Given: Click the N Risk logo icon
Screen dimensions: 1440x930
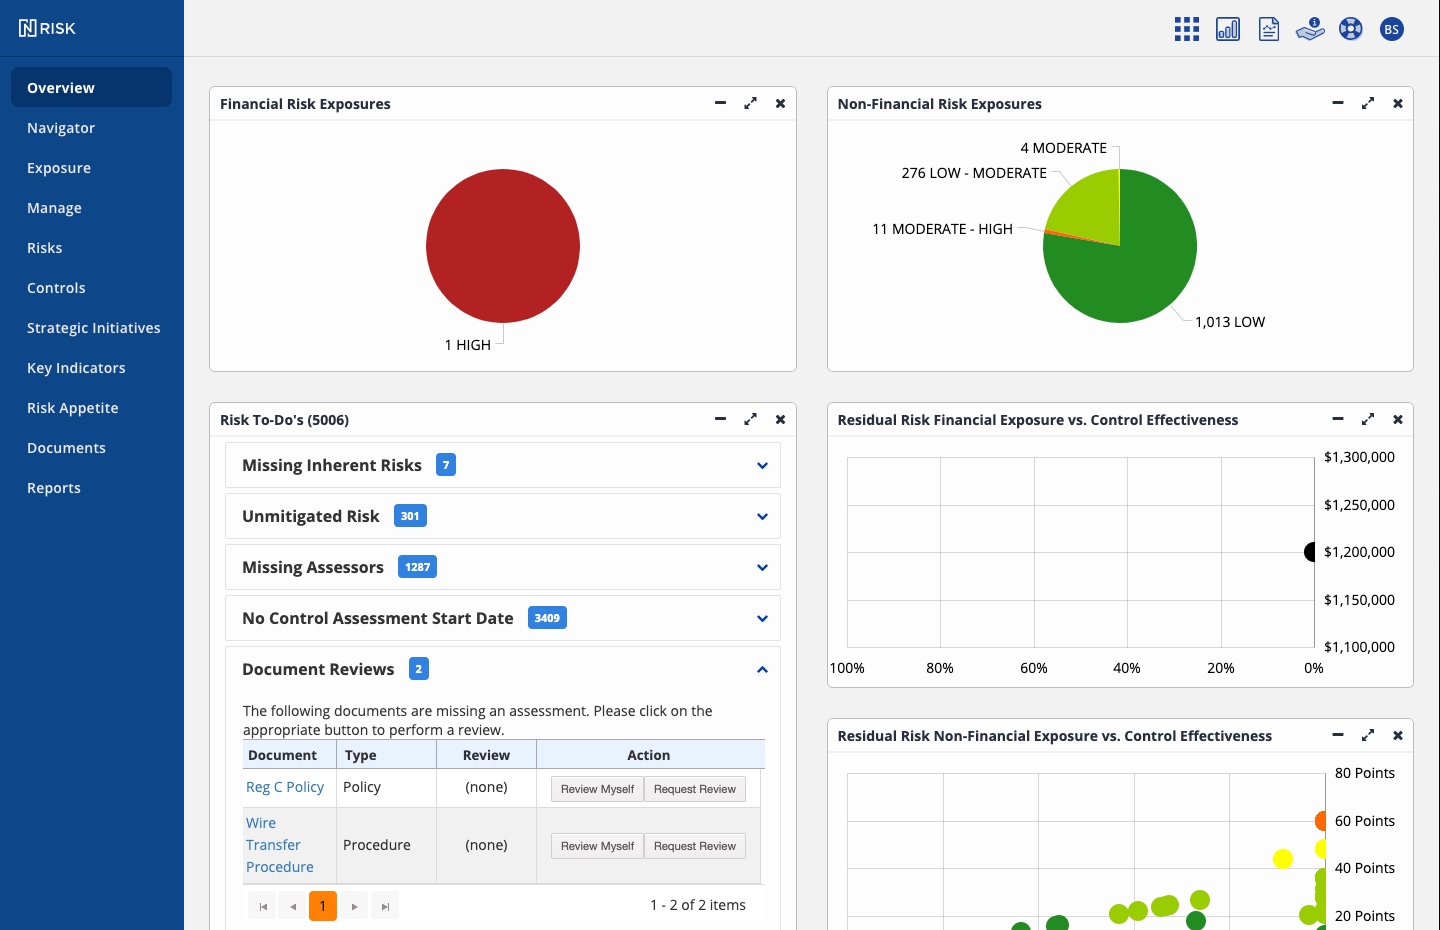Looking at the screenshot, I should tap(27, 27).
